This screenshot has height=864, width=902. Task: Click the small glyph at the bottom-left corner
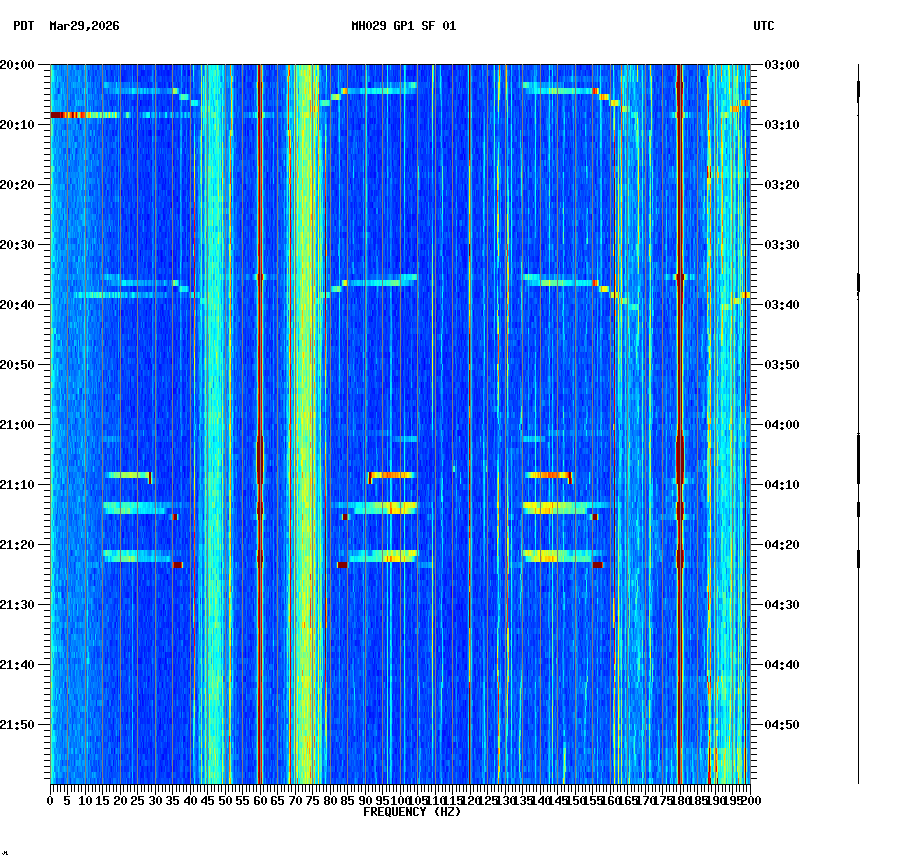click(x=7, y=855)
